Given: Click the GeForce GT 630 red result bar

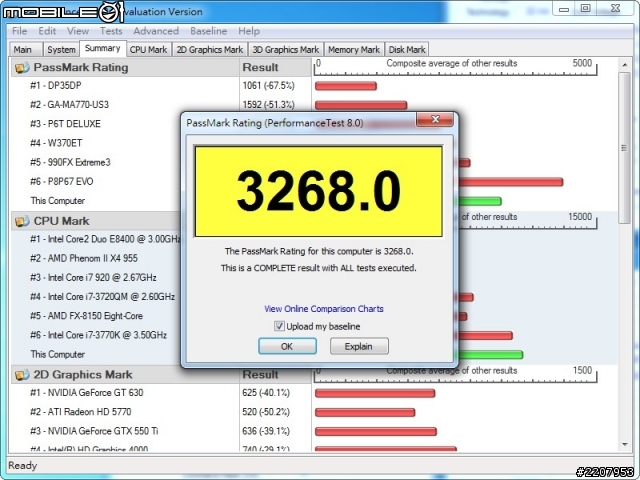Looking at the screenshot, I should pyautogui.click(x=375, y=393).
